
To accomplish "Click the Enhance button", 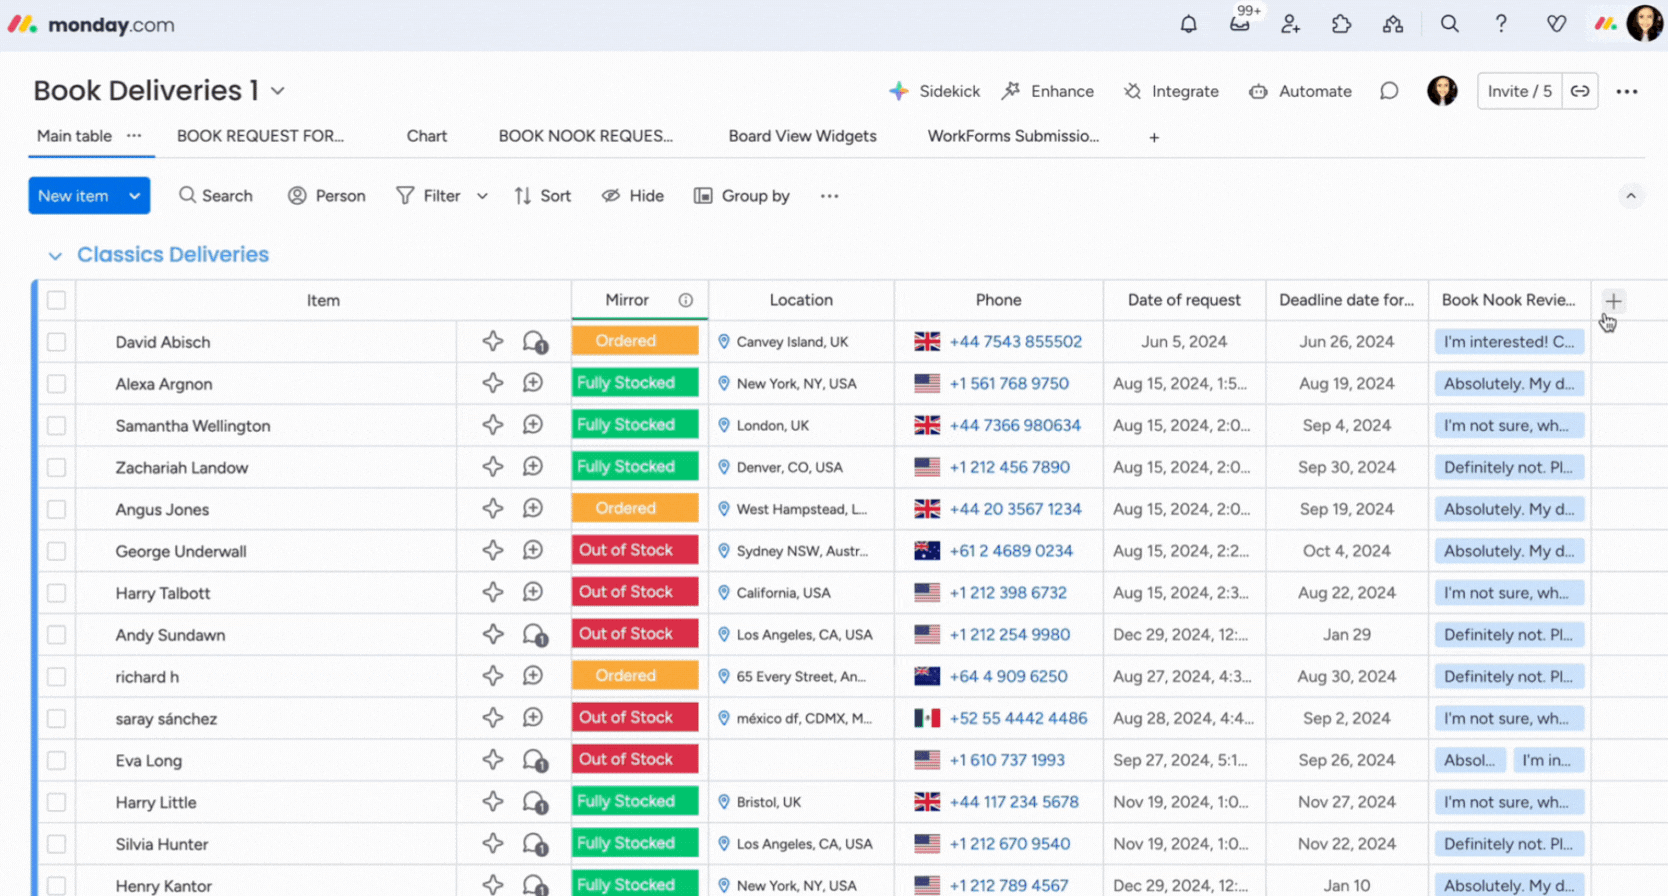I will (1048, 91).
